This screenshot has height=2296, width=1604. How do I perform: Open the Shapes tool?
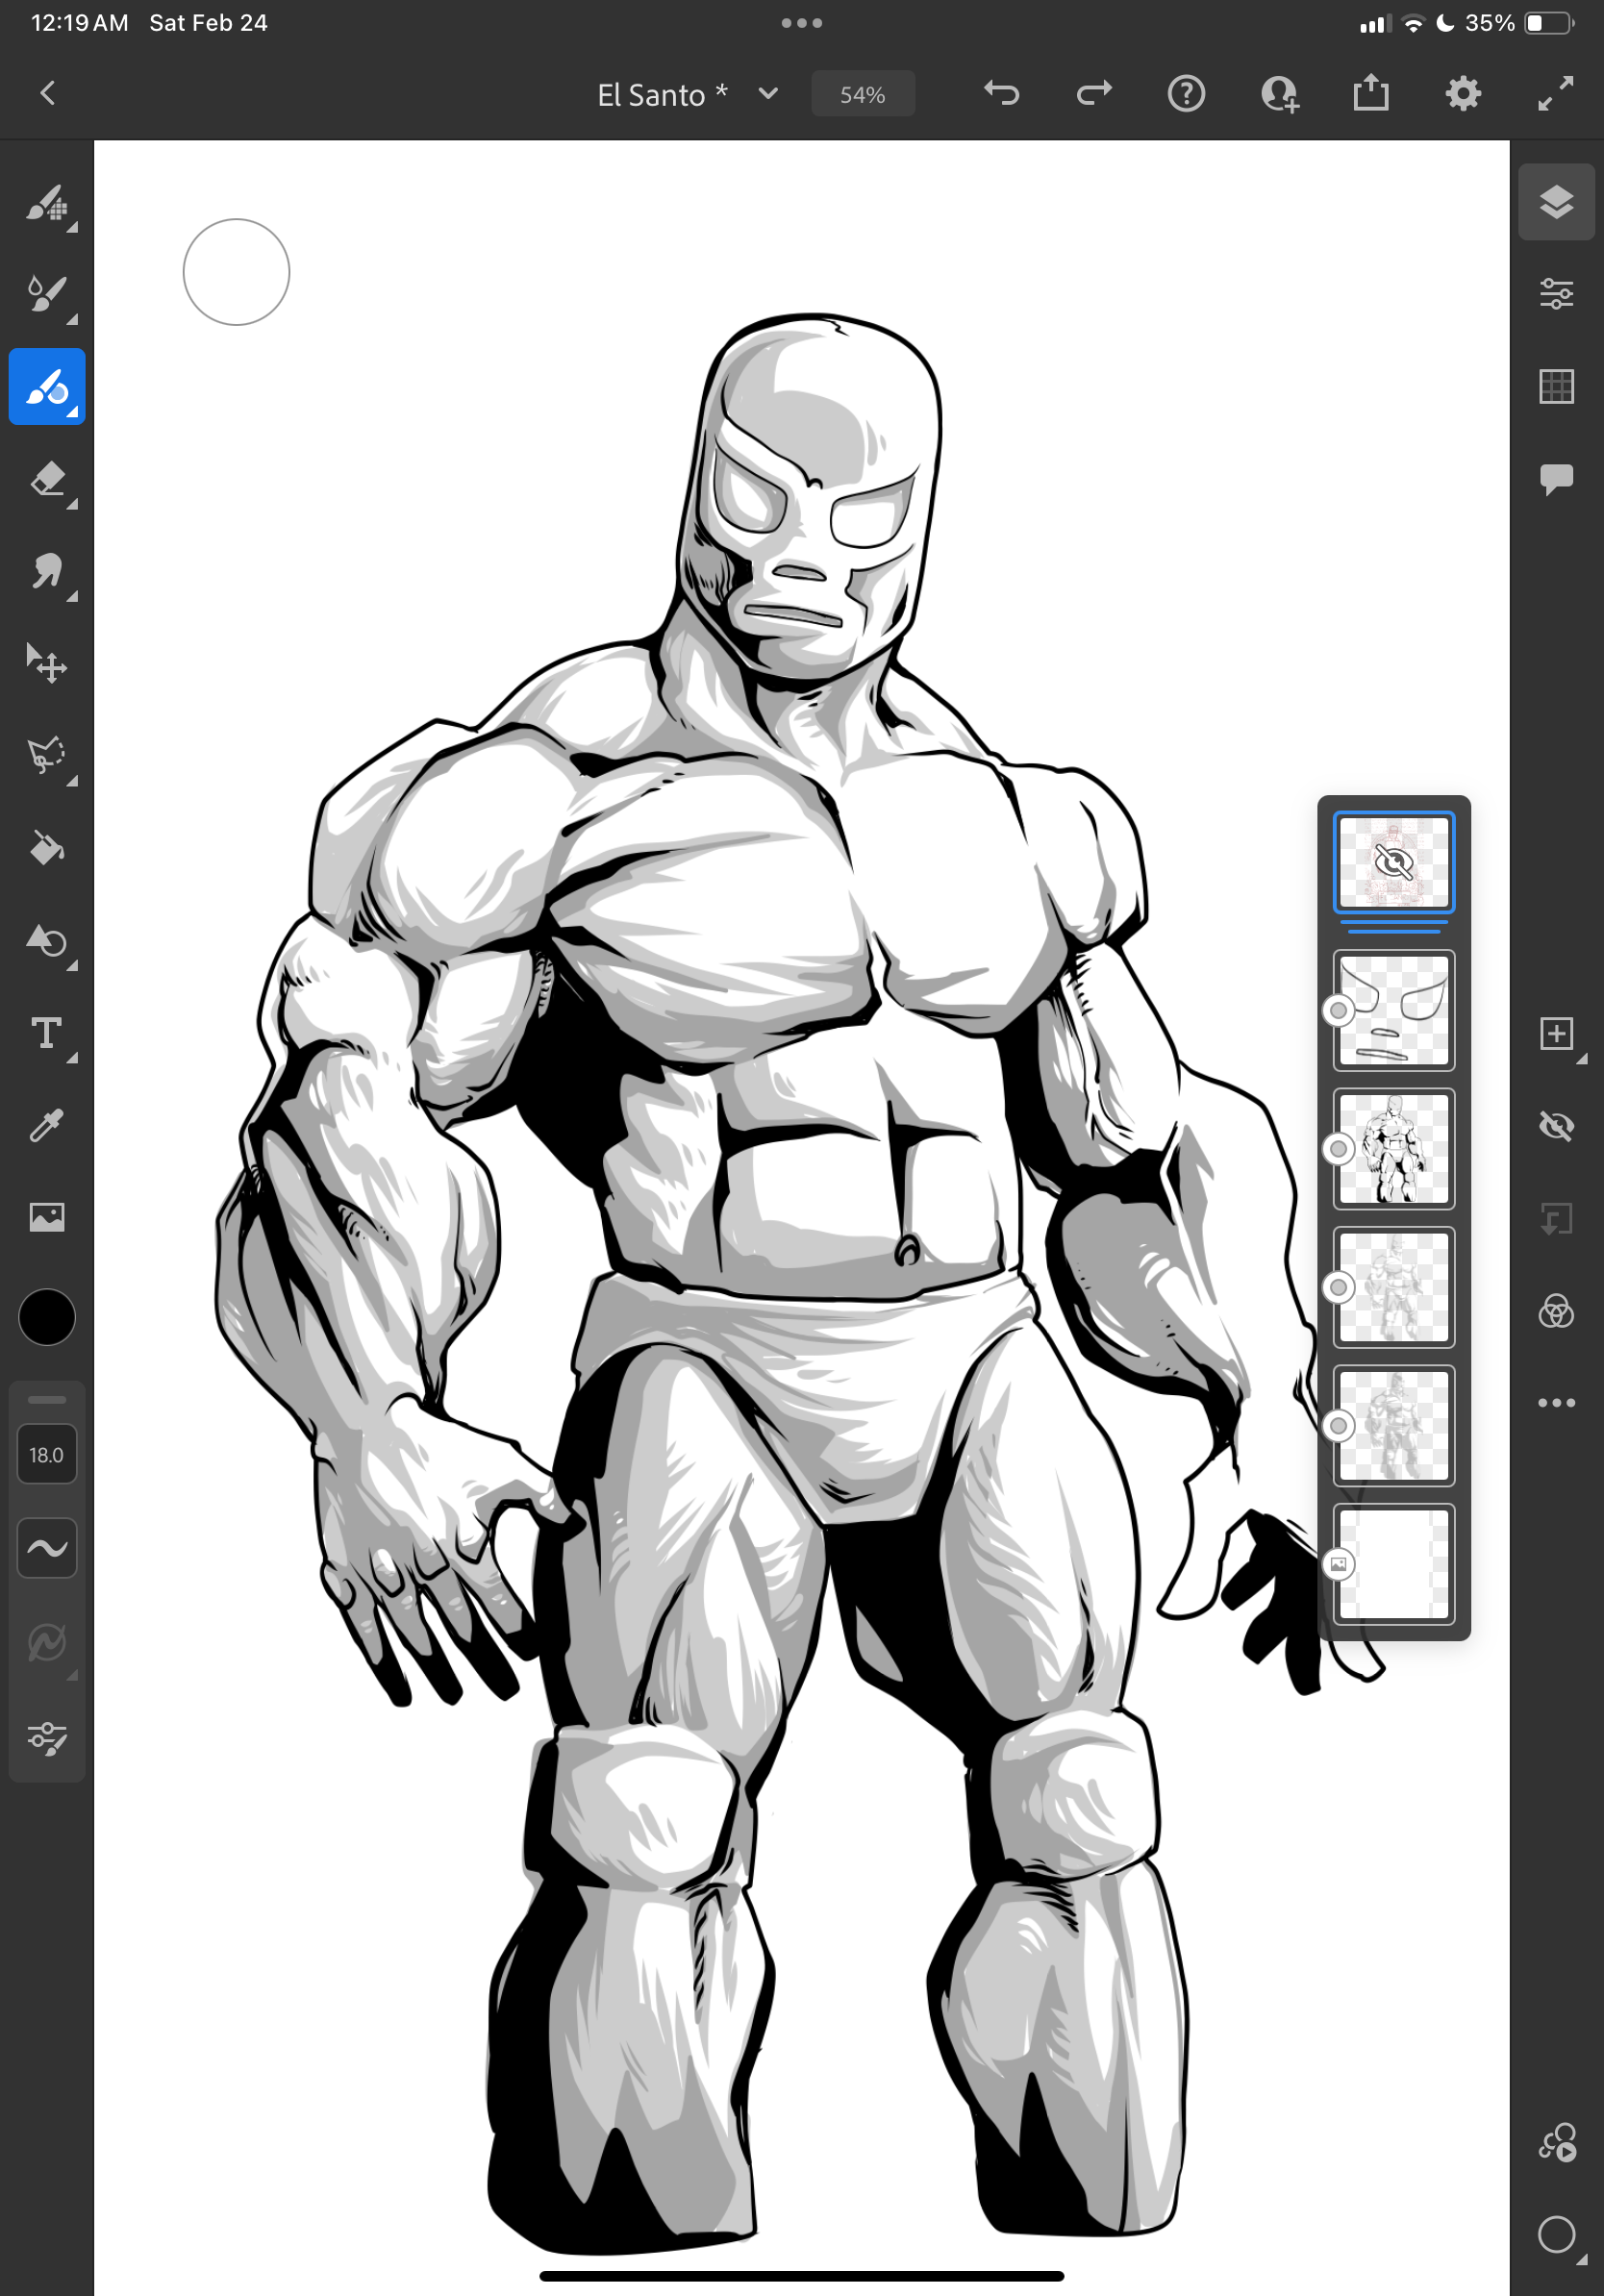pyautogui.click(x=47, y=941)
